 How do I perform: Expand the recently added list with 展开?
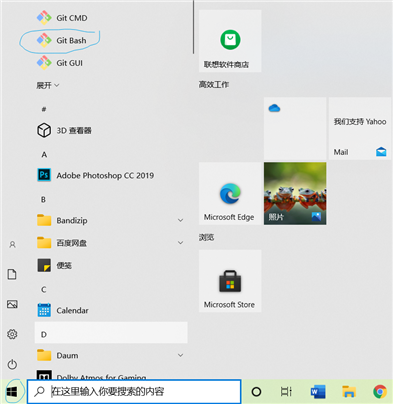pos(48,85)
